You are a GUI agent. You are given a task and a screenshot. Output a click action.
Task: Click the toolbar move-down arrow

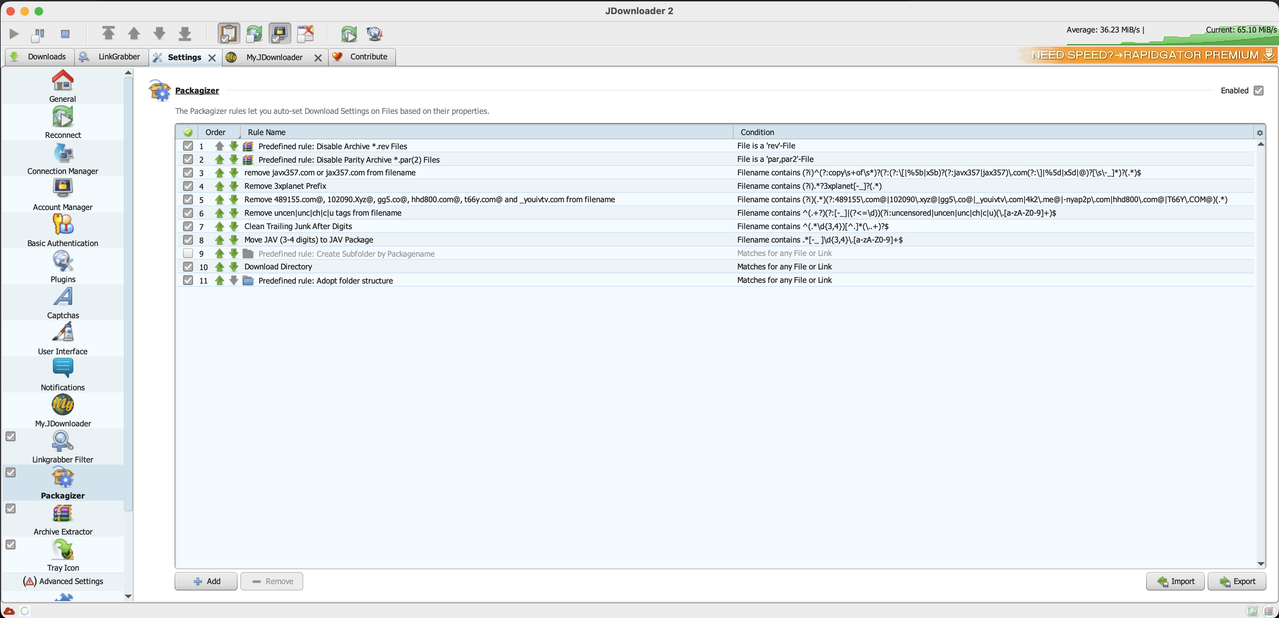pos(159,34)
